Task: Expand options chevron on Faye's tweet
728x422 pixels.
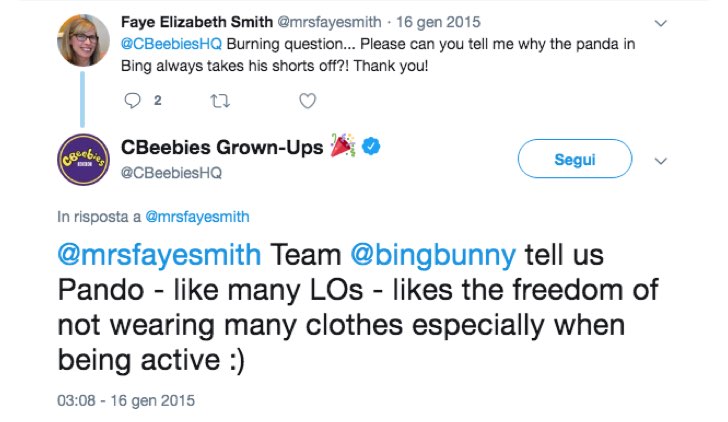Action: [660, 23]
